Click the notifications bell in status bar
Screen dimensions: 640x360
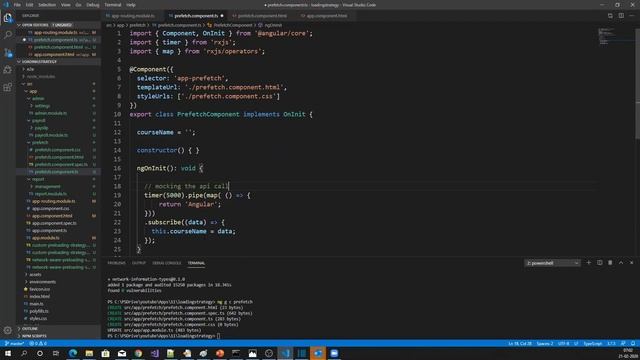[x=633, y=343]
